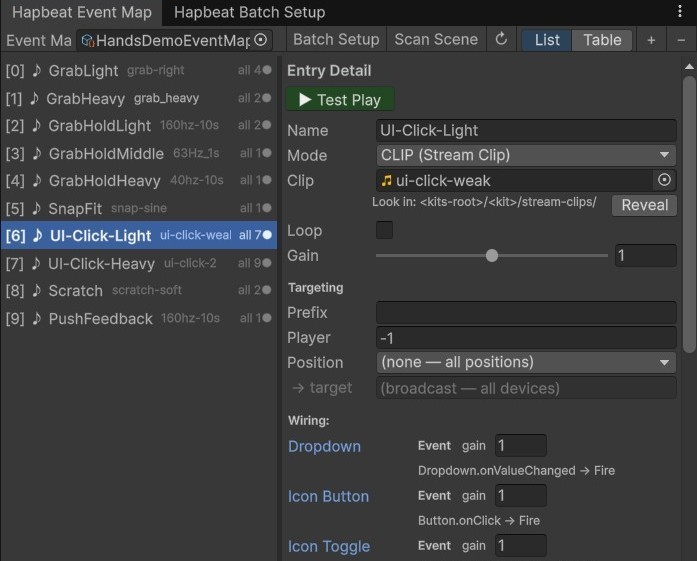This screenshot has height=561, width=697.
Task: Select the PushFeedback entry
Action: (139, 318)
